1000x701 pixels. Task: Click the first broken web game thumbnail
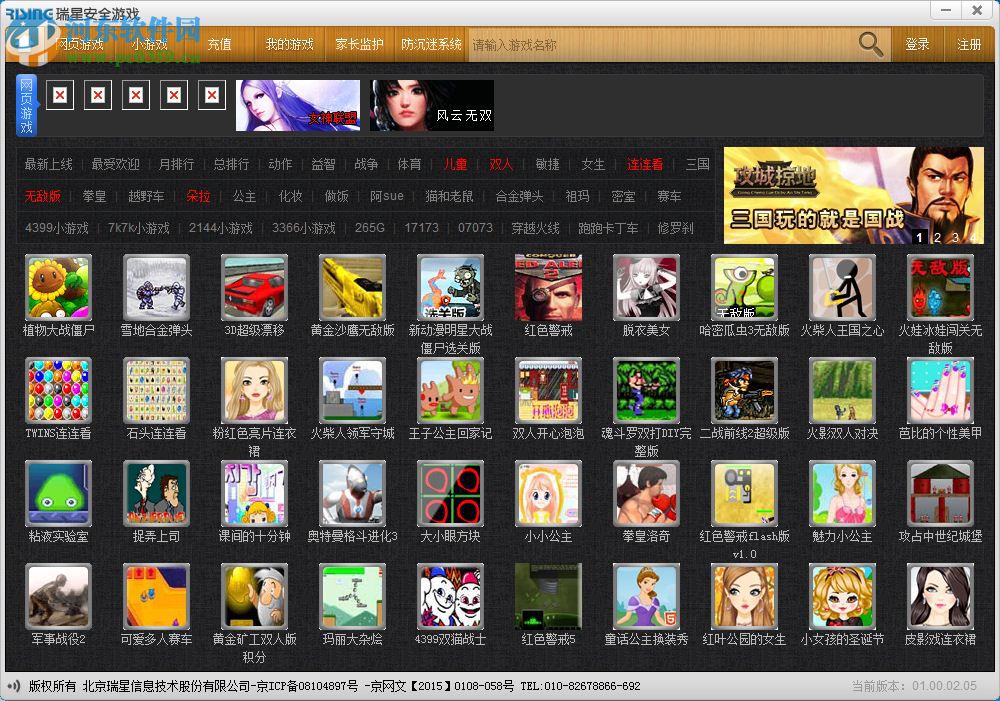coord(60,95)
